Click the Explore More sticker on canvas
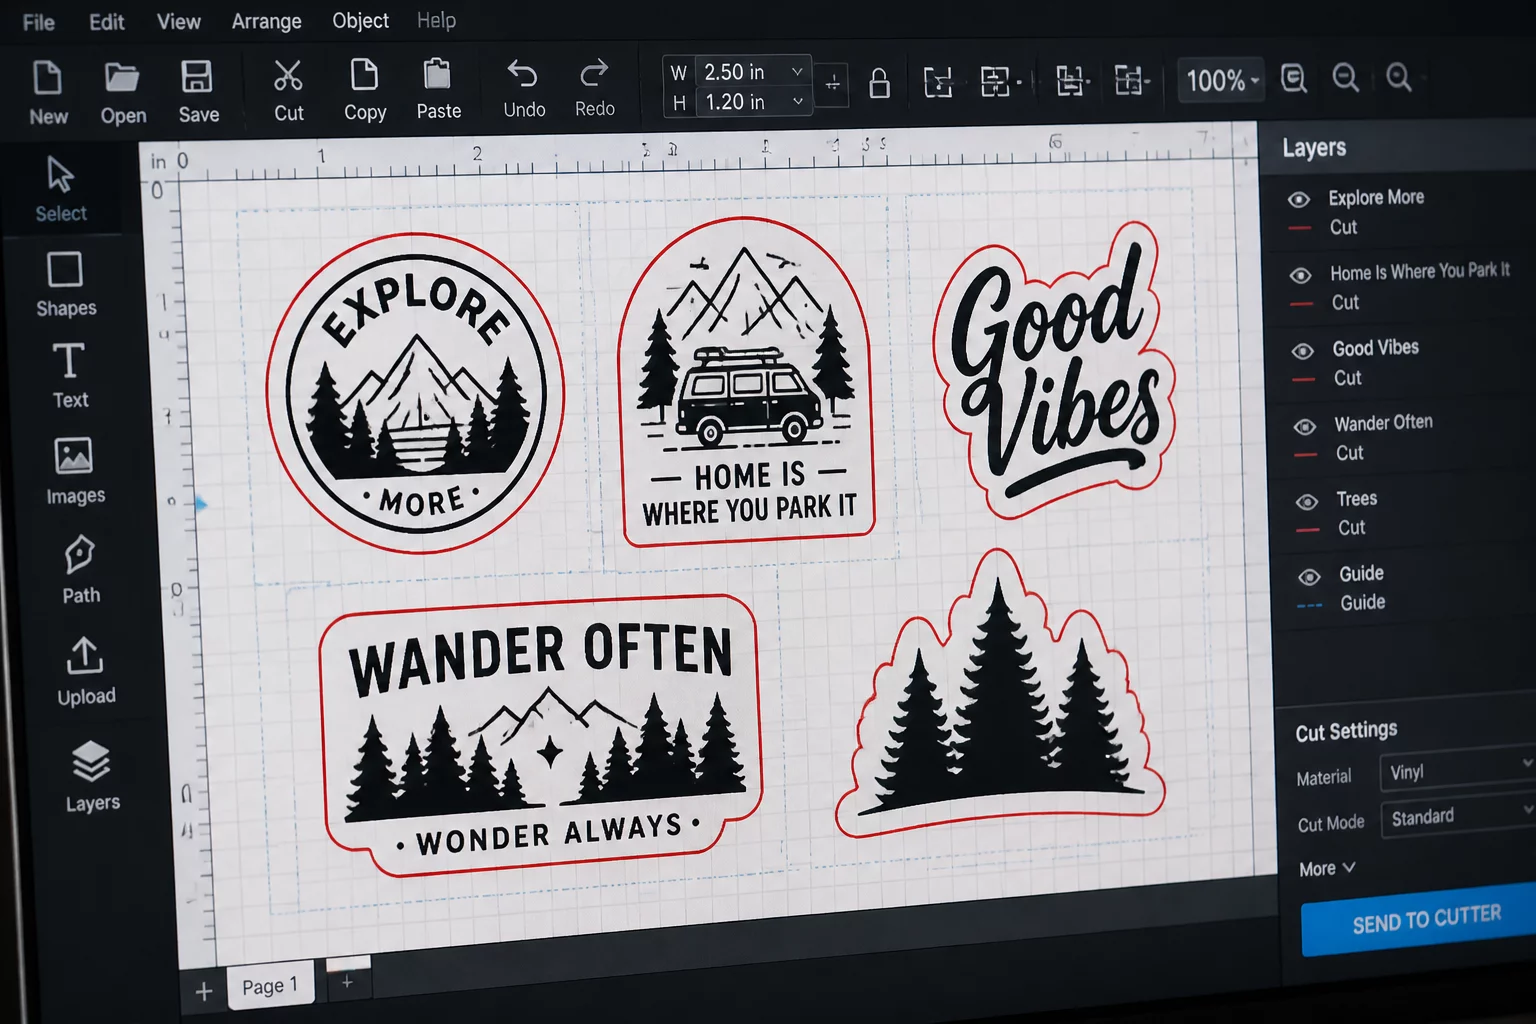Viewport: 1536px width, 1024px height. [415, 392]
